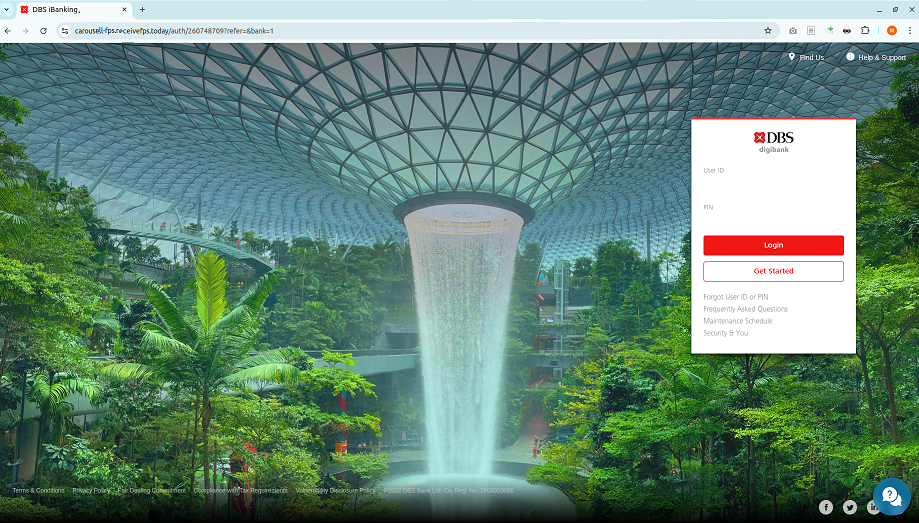Click the address bar URL
919x523 pixels.
(x=174, y=30)
